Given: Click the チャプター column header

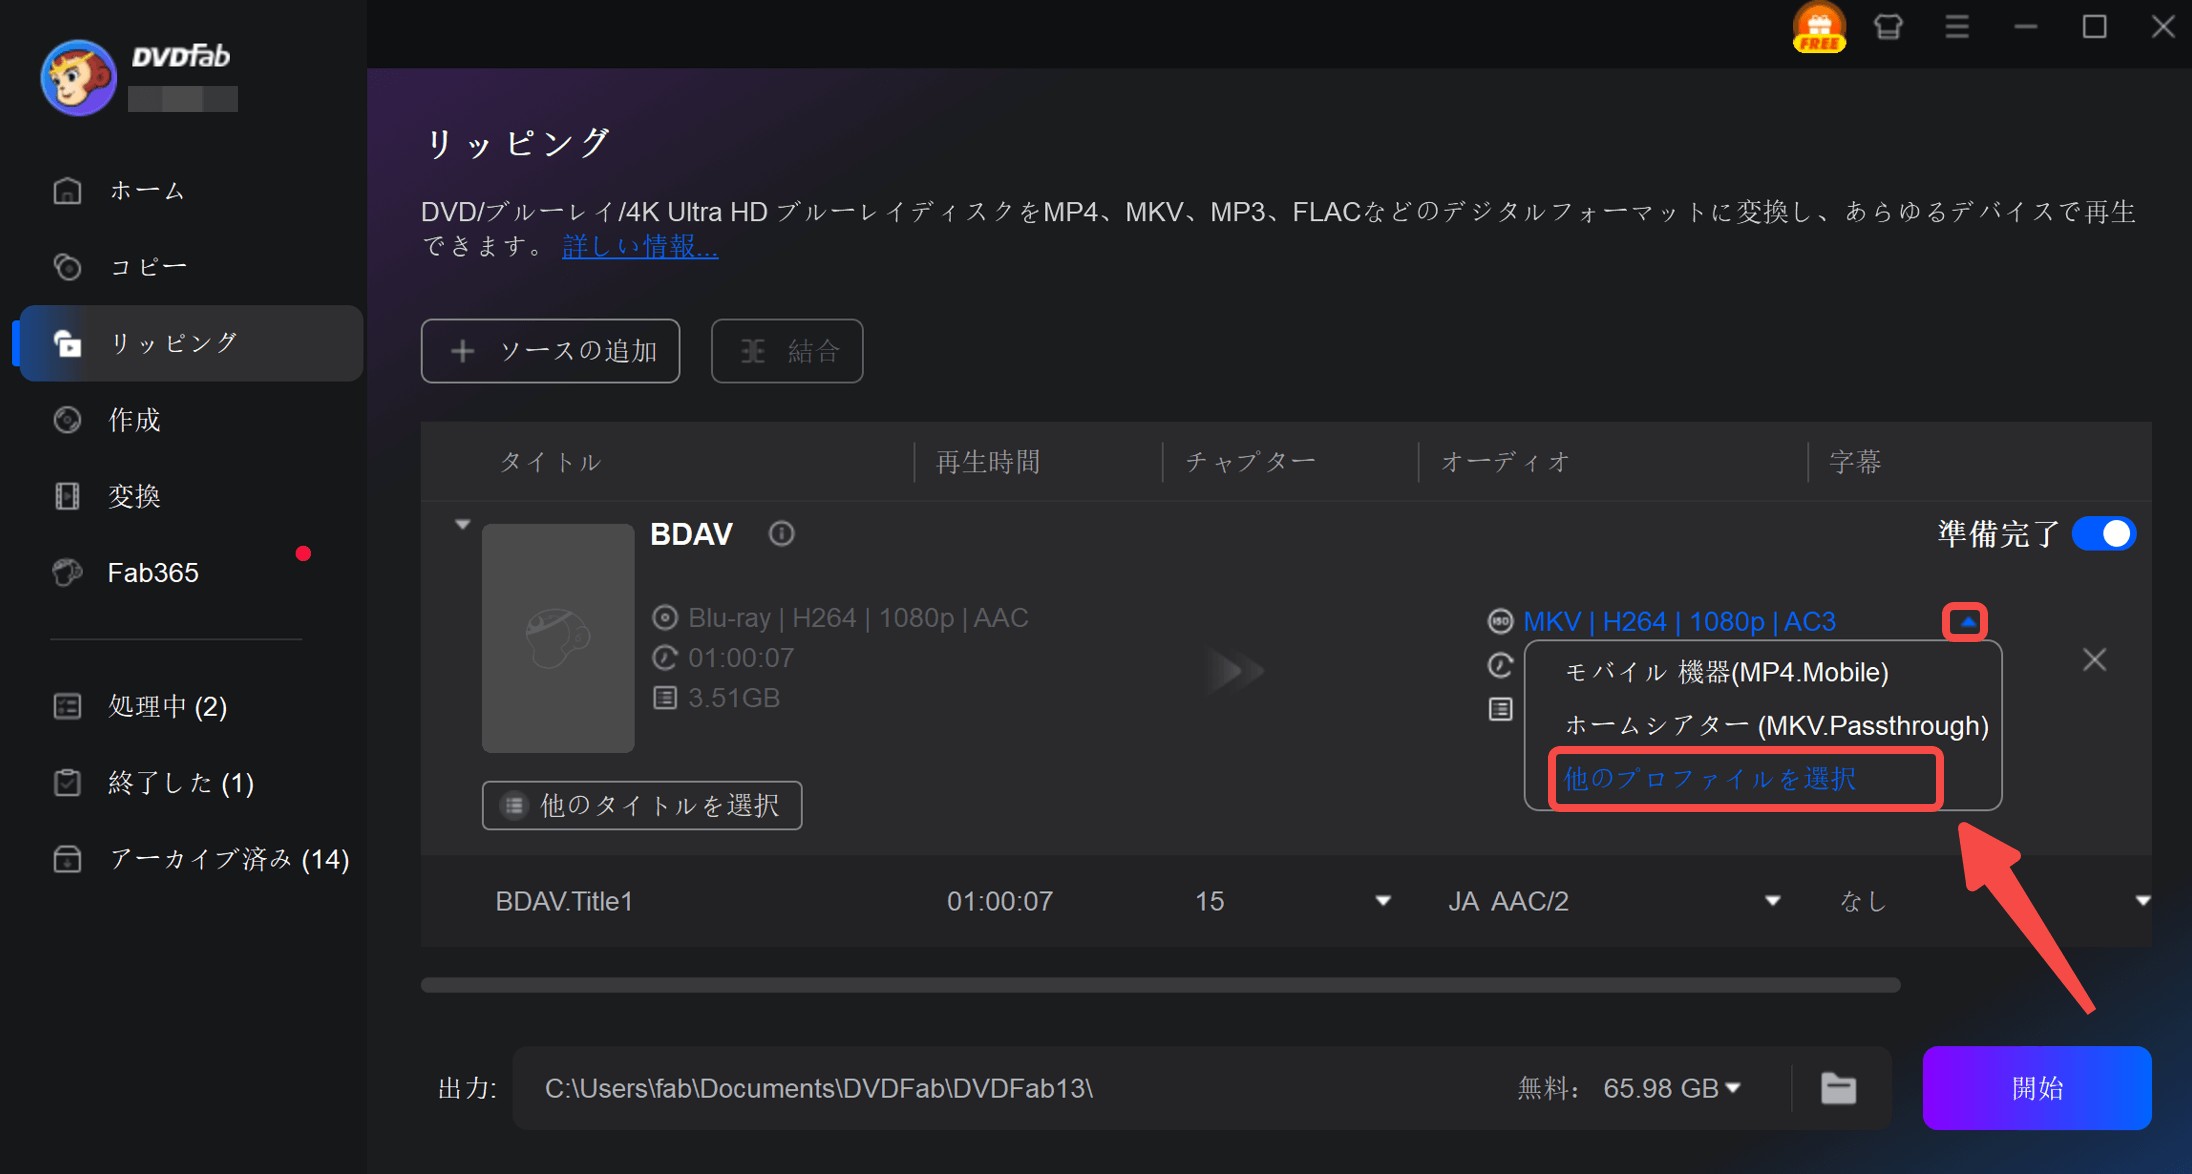Looking at the screenshot, I should click(1250, 462).
